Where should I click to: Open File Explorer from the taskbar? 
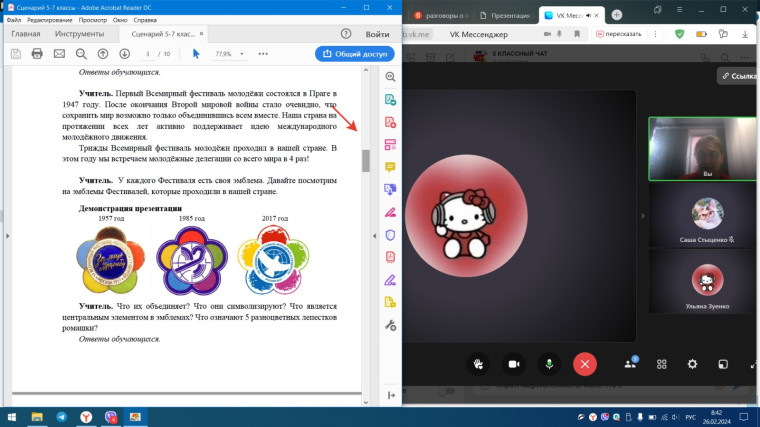[37, 417]
